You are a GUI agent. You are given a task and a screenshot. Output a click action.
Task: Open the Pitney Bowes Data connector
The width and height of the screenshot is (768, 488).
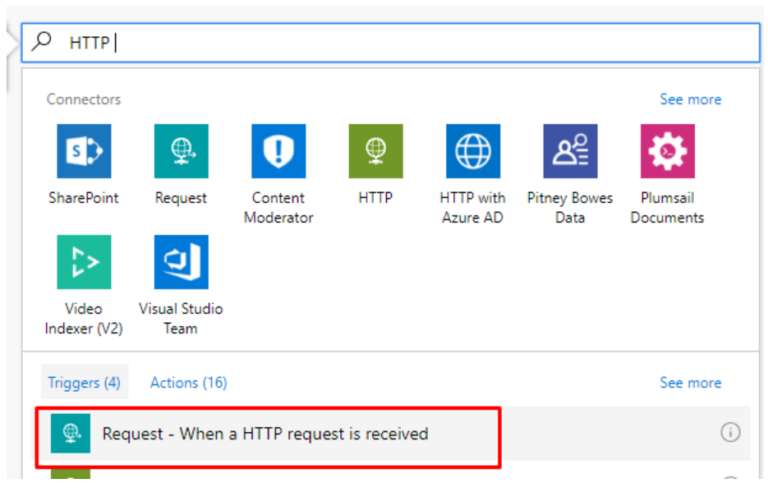(570, 151)
